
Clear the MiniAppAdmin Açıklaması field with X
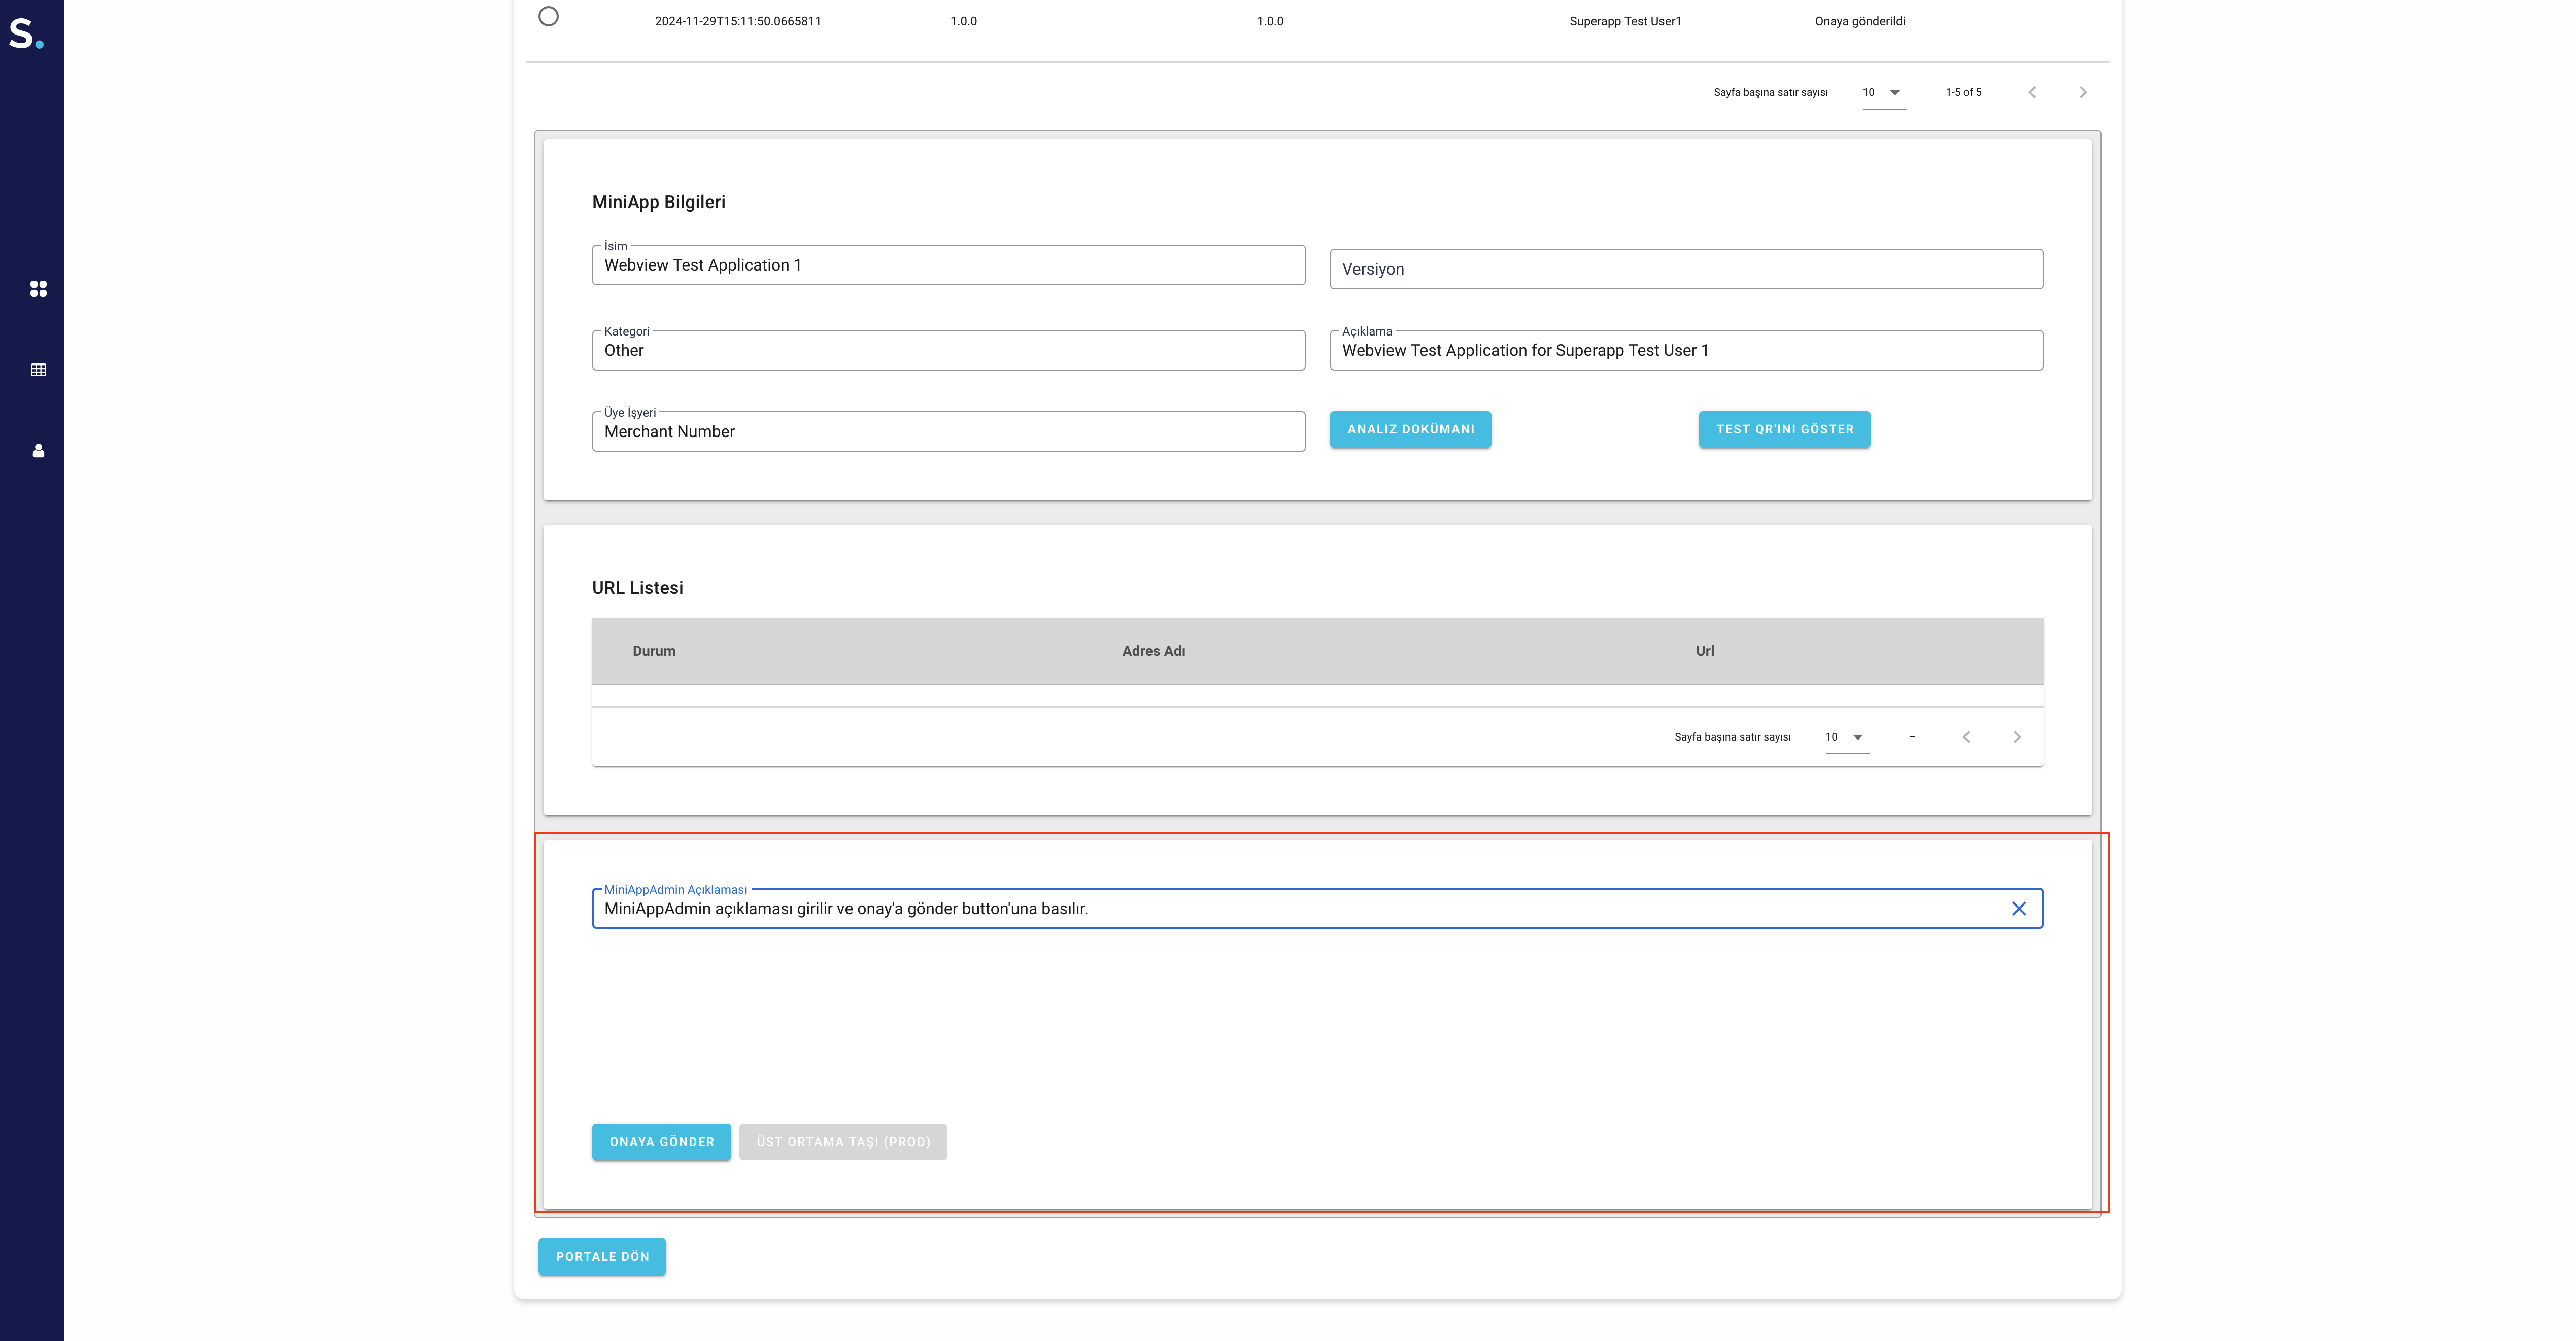[2018, 908]
